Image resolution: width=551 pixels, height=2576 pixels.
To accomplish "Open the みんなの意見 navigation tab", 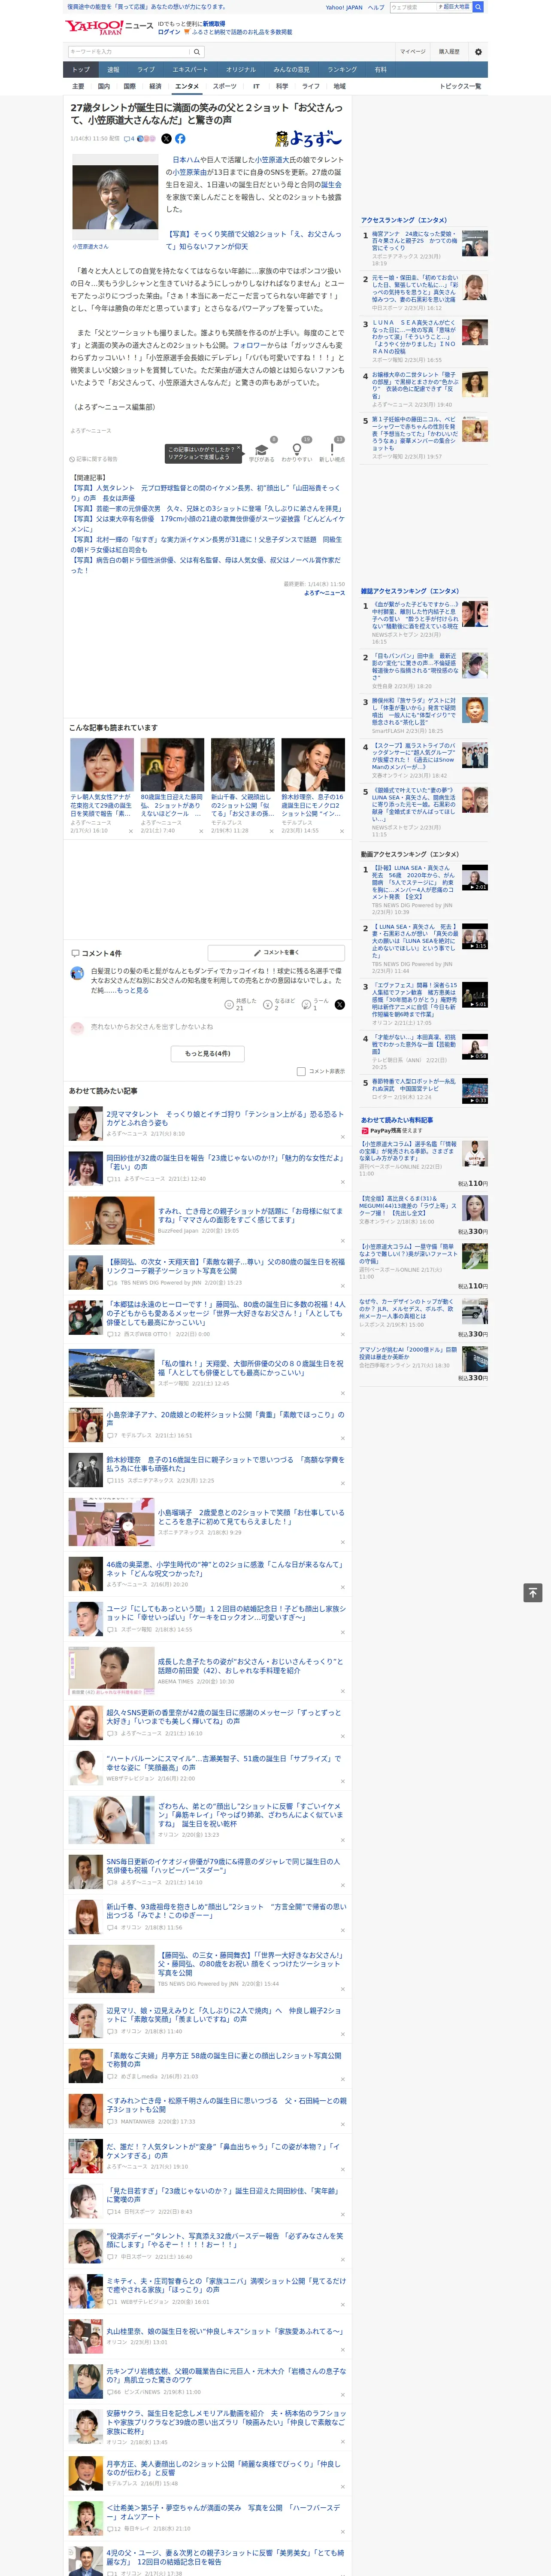I will point(291,69).
